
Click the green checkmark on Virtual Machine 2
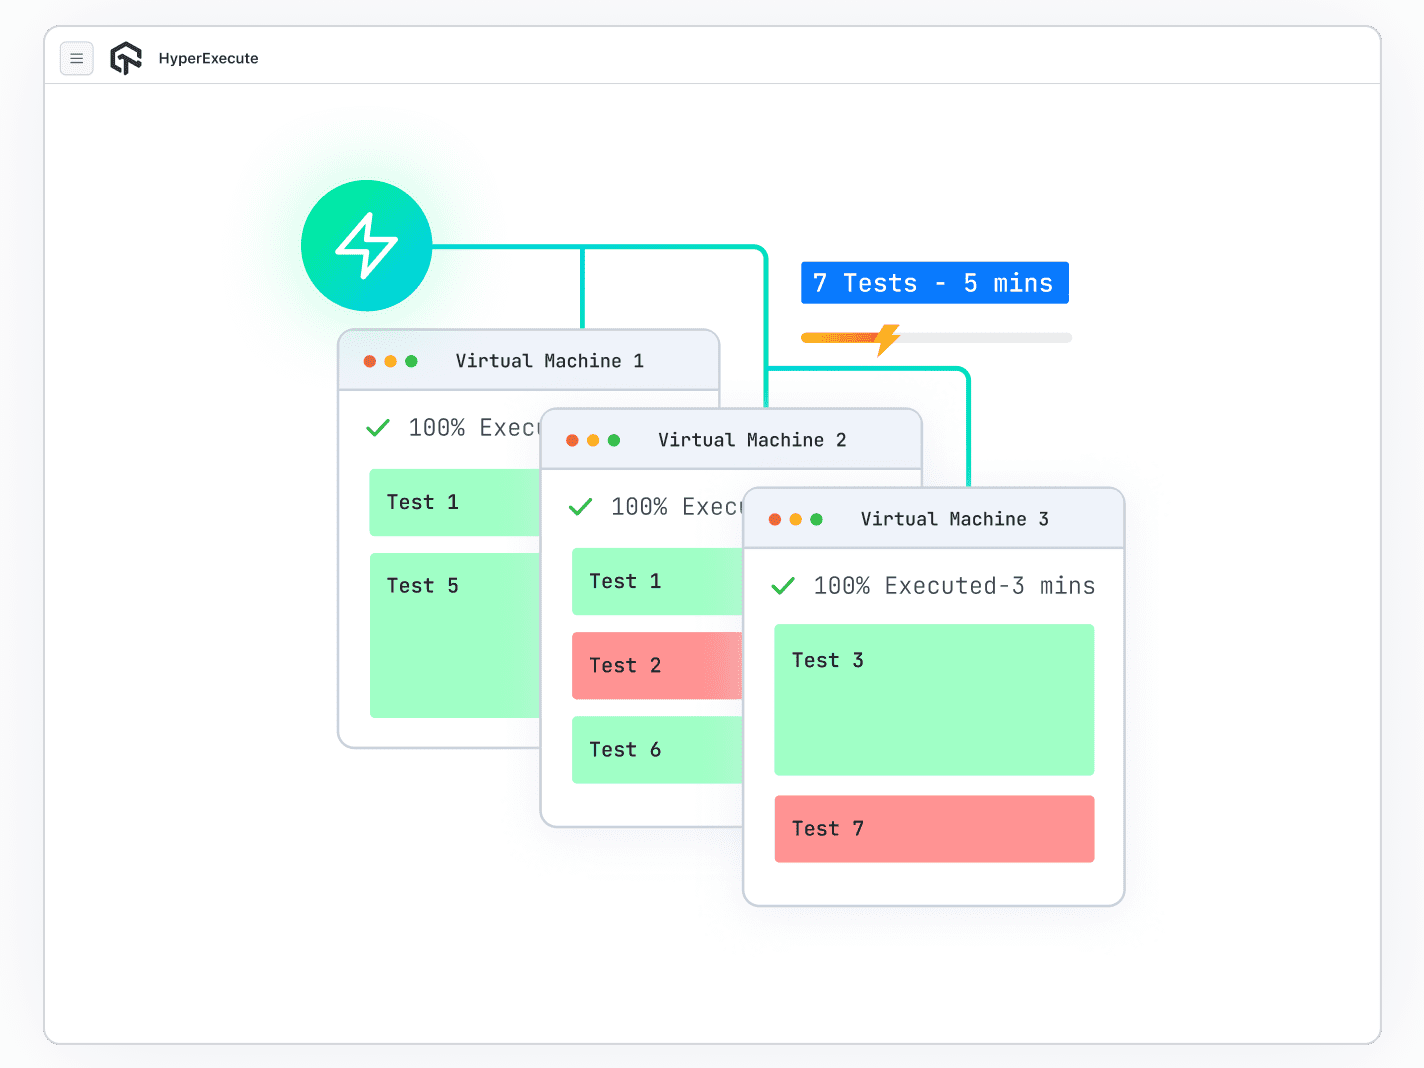point(580,507)
